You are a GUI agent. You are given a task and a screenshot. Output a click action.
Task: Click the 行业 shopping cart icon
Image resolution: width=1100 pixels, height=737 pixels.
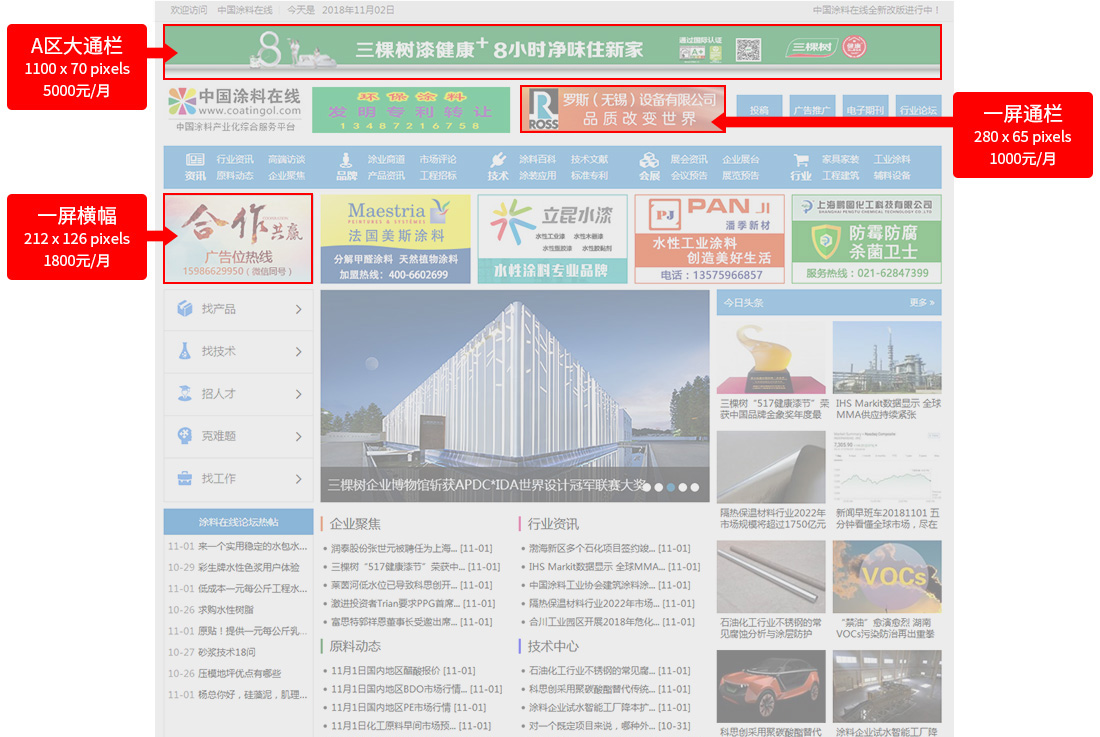point(800,160)
